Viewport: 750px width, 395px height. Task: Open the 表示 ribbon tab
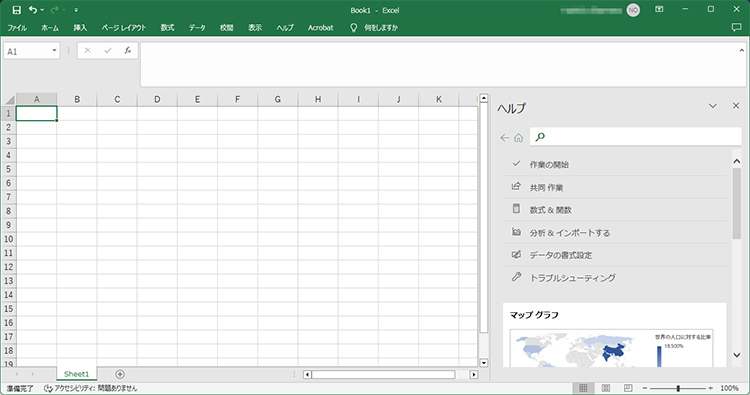(x=255, y=28)
